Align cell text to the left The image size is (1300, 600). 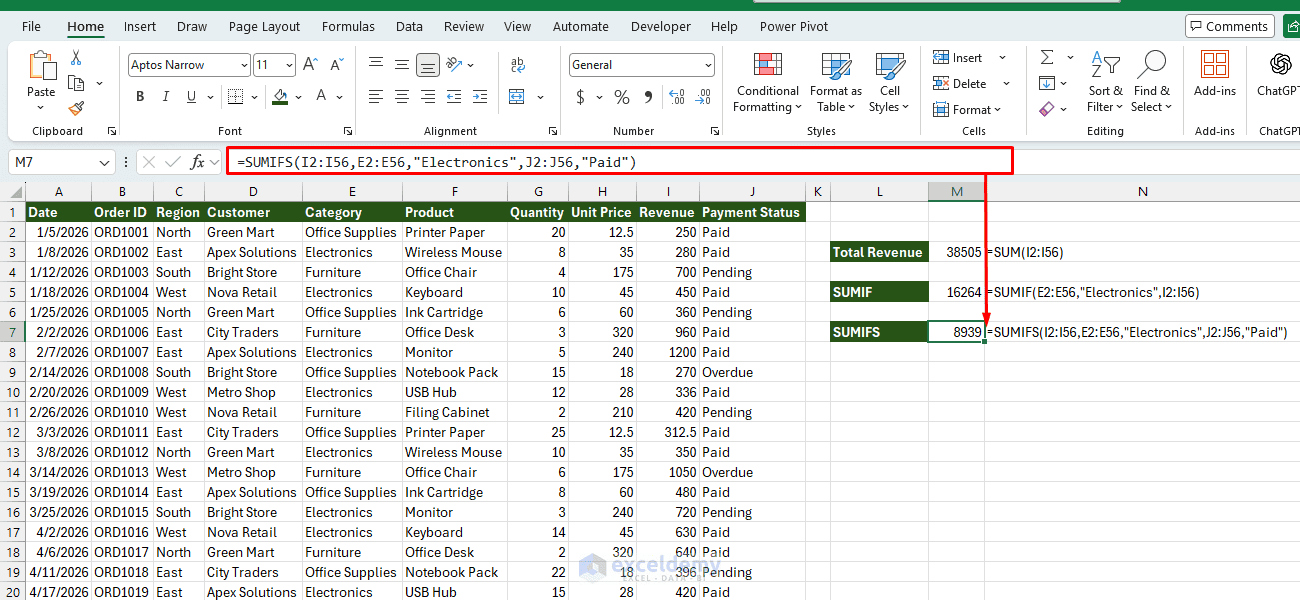[x=376, y=97]
